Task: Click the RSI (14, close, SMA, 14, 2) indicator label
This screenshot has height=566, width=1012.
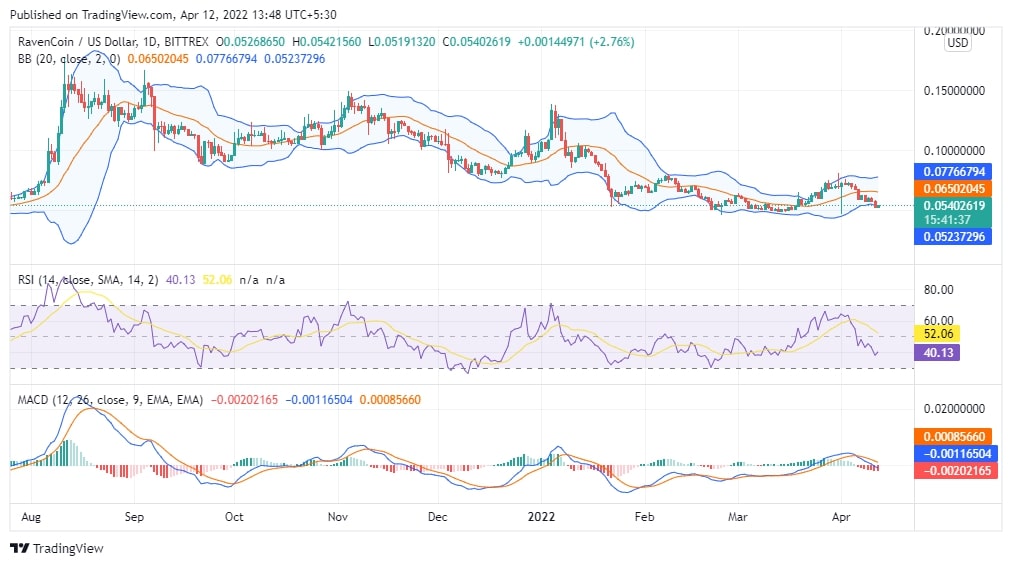Action: (x=88, y=280)
